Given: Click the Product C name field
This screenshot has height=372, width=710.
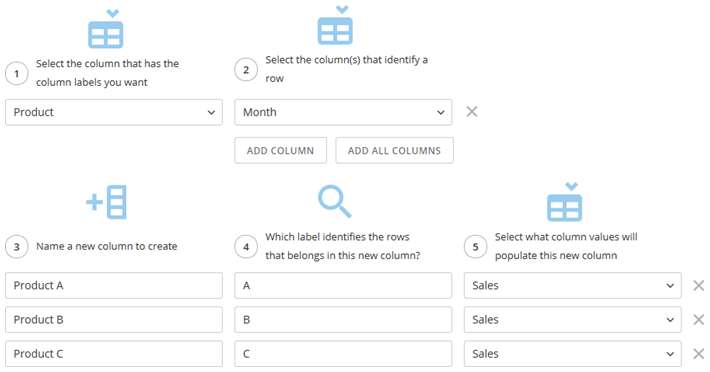Looking at the screenshot, I should click(x=114, y=354).
